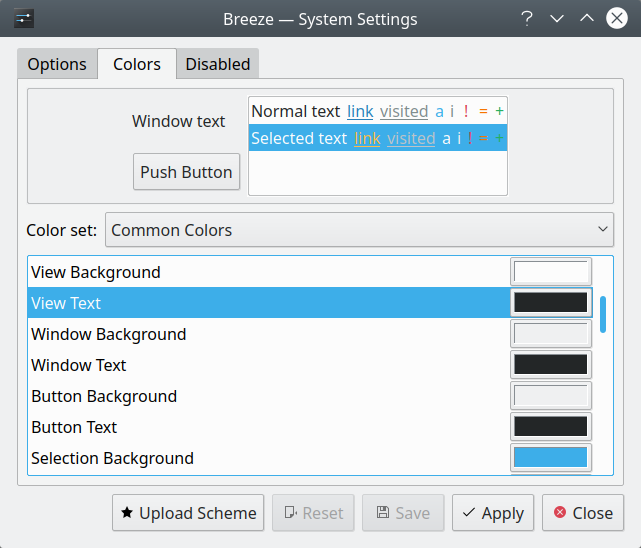Viewport: 641px width, 548px height.
Task: Select Window Background in the color list
Action: [108, 334]
